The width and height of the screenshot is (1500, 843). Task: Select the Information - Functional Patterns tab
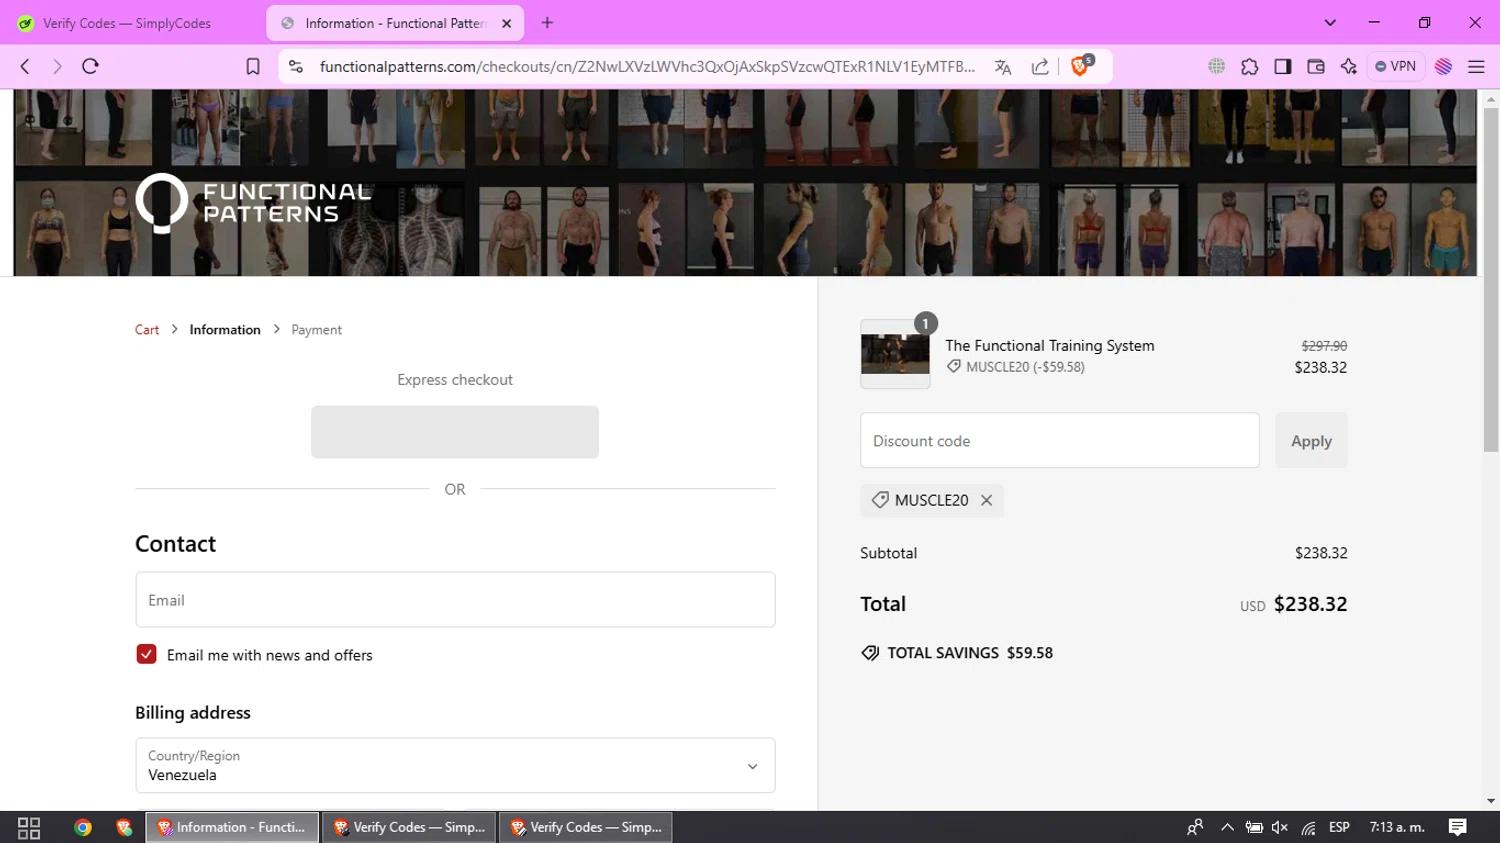[x=395, y=23]
